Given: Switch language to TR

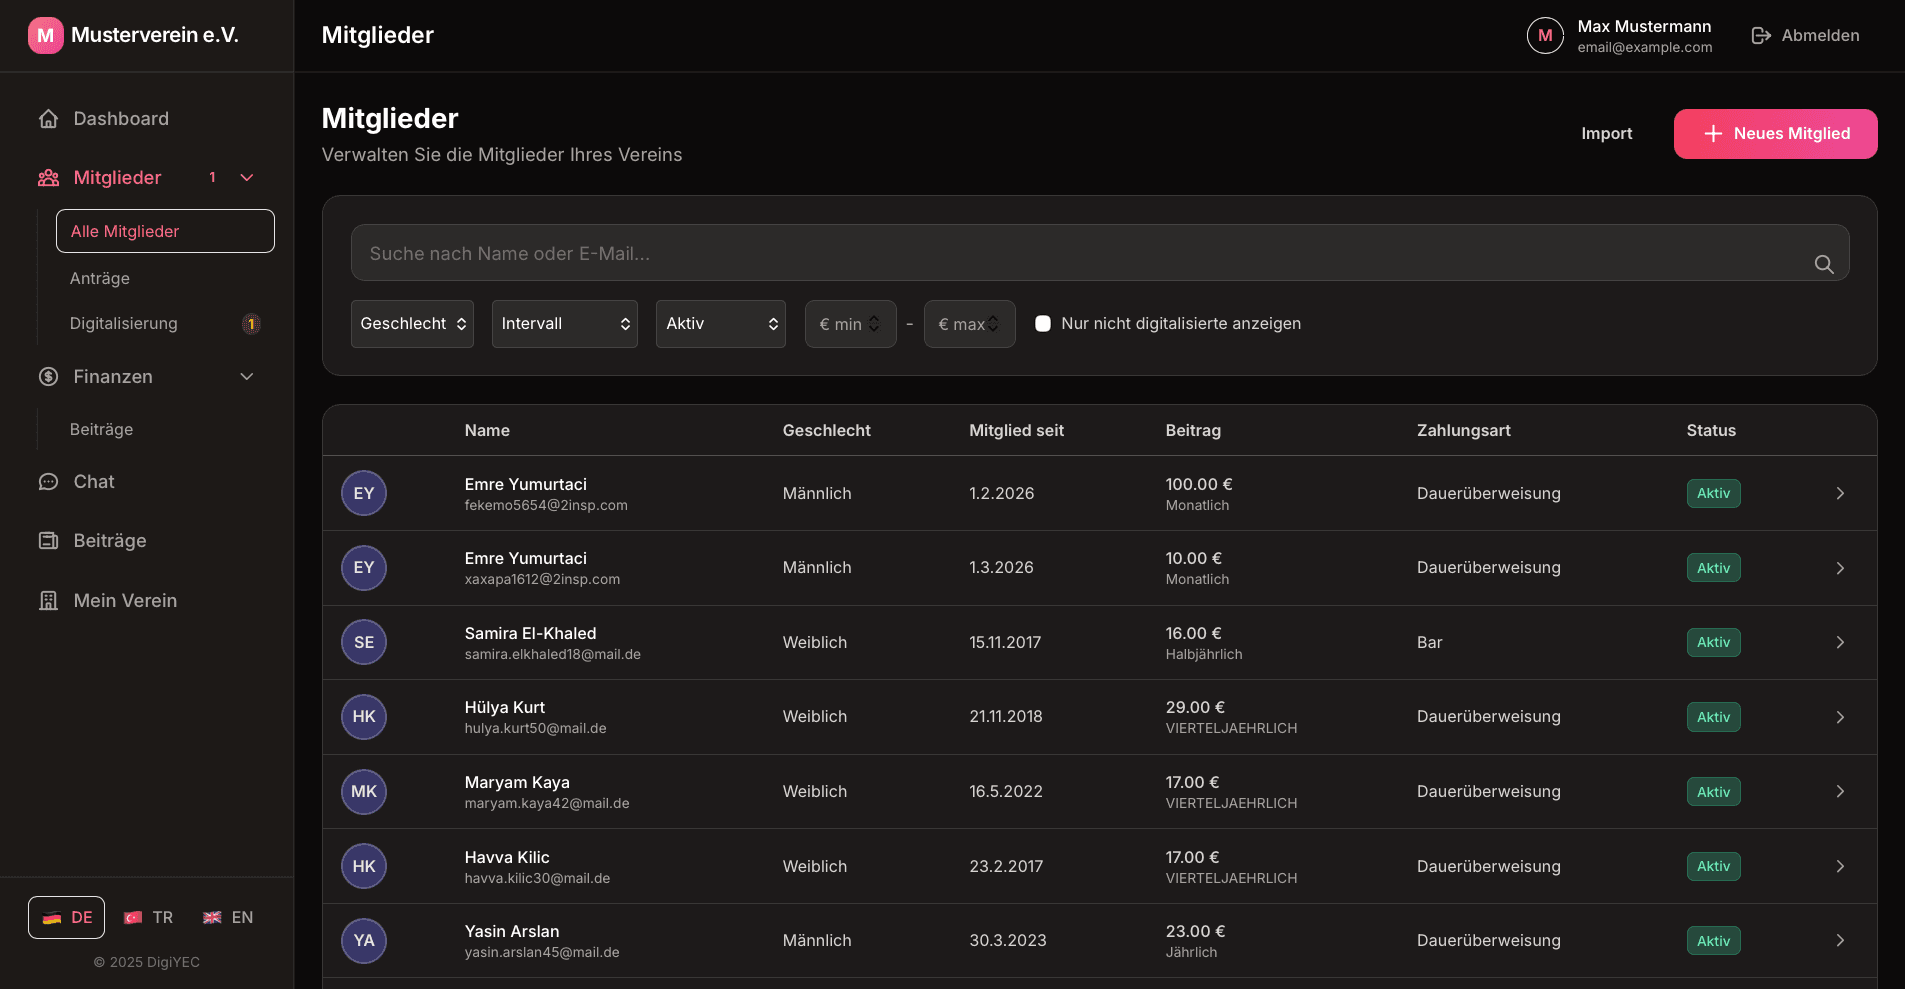Looking at the screenshot, I should pyautogui.click(x=148, y=918).
